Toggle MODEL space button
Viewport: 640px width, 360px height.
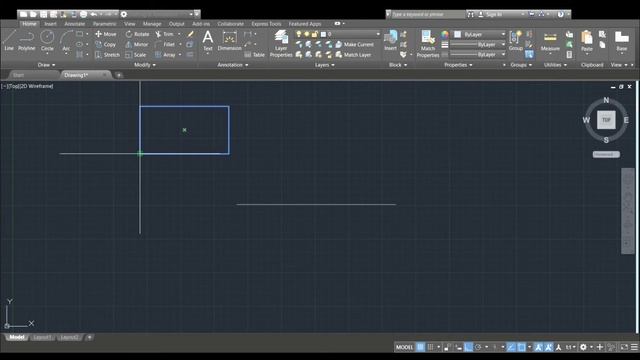coord(404,347)
